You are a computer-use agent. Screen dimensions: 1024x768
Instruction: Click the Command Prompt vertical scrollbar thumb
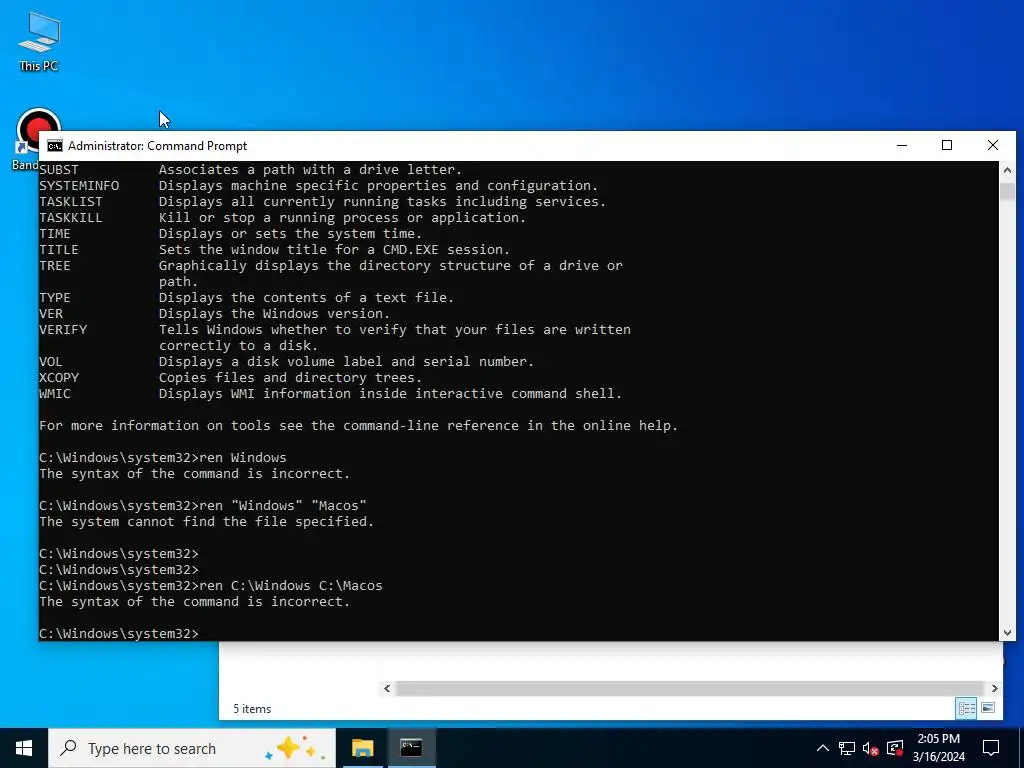point(1007,192)
